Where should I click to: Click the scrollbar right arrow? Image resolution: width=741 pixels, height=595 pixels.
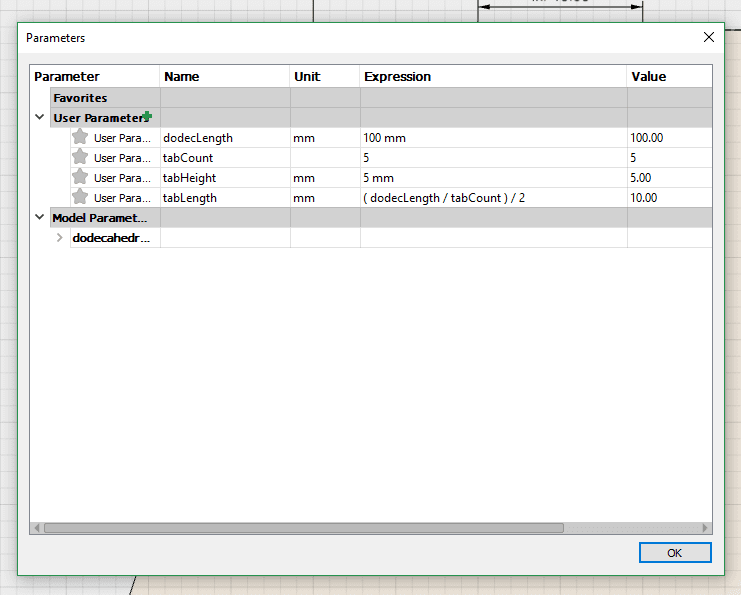coord(705,528)
